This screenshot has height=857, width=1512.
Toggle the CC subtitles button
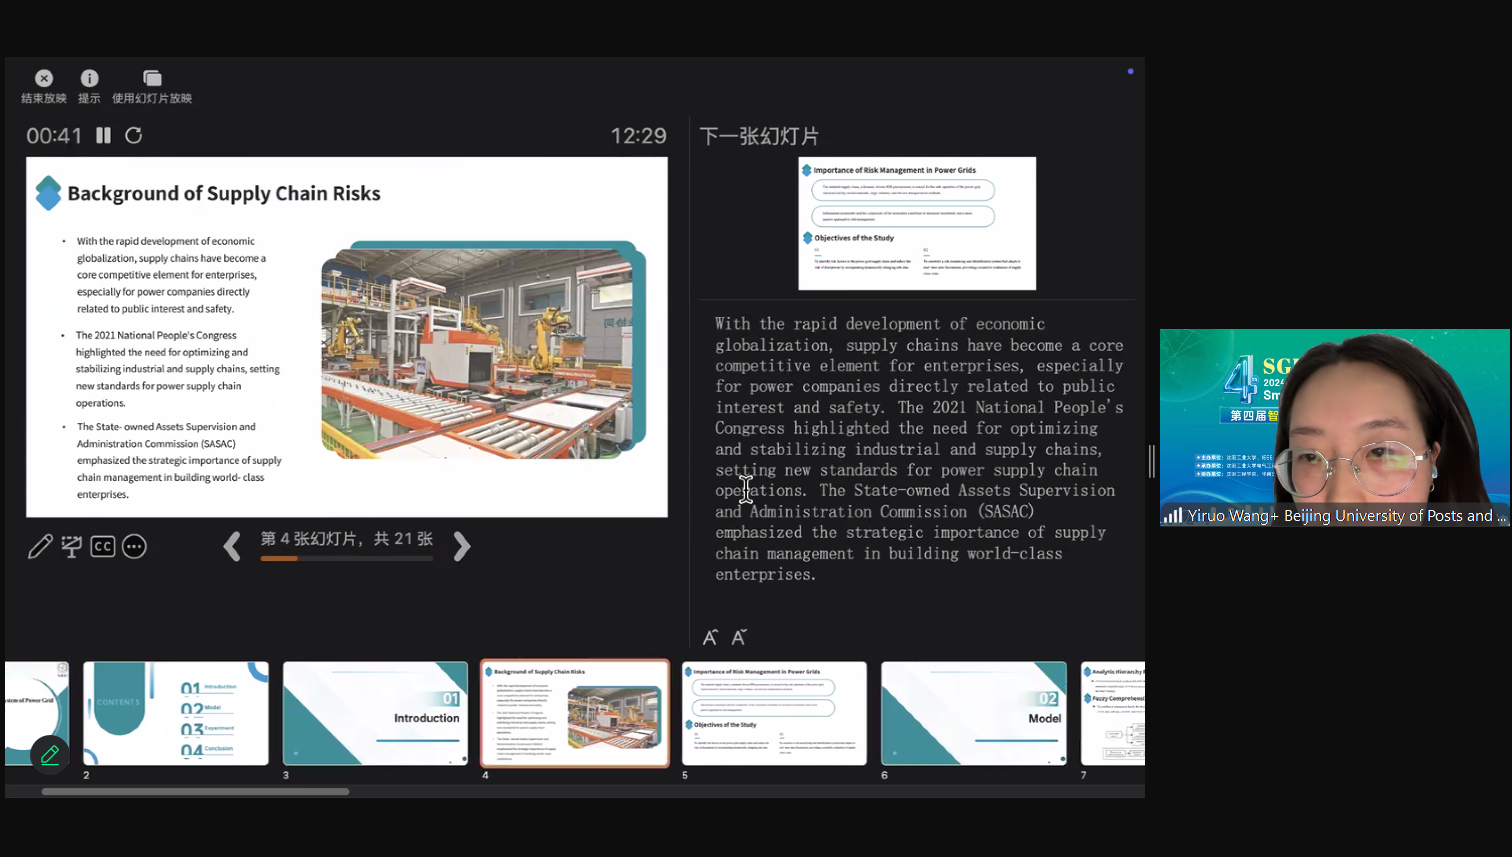(103, 546)
